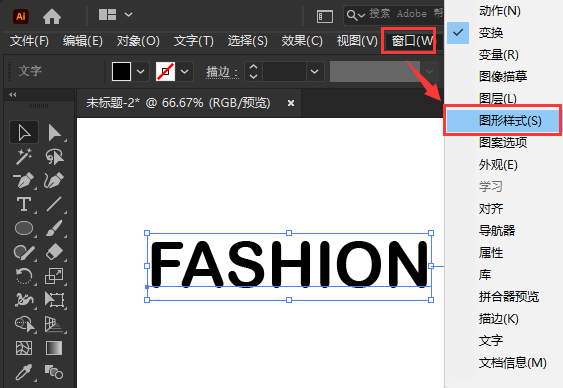Screen dimensions: 563x388
Task: Select the Pen tool
Action: (x=24, y=180)
